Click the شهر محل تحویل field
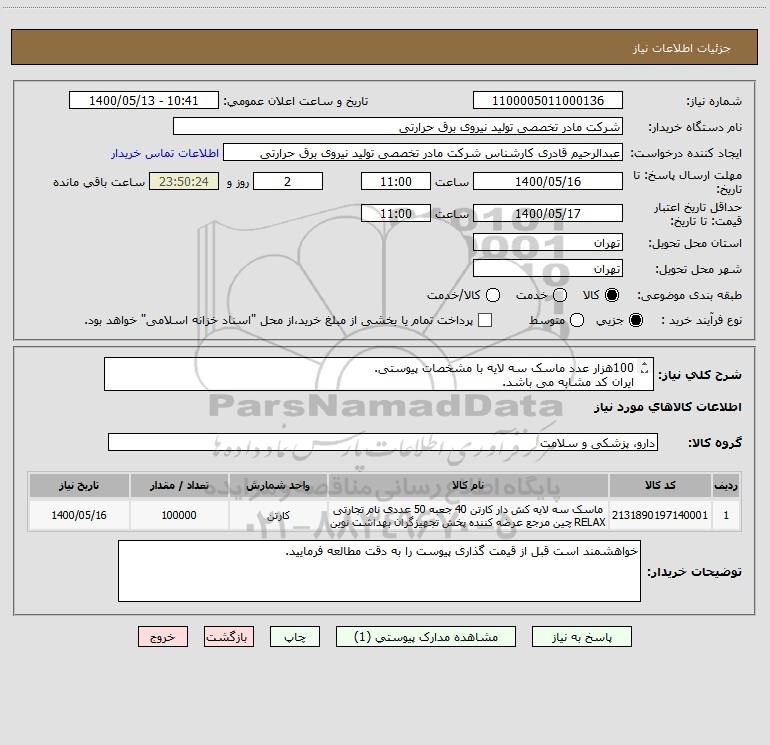This screenshot has width=770, height=745. point(548,268)
